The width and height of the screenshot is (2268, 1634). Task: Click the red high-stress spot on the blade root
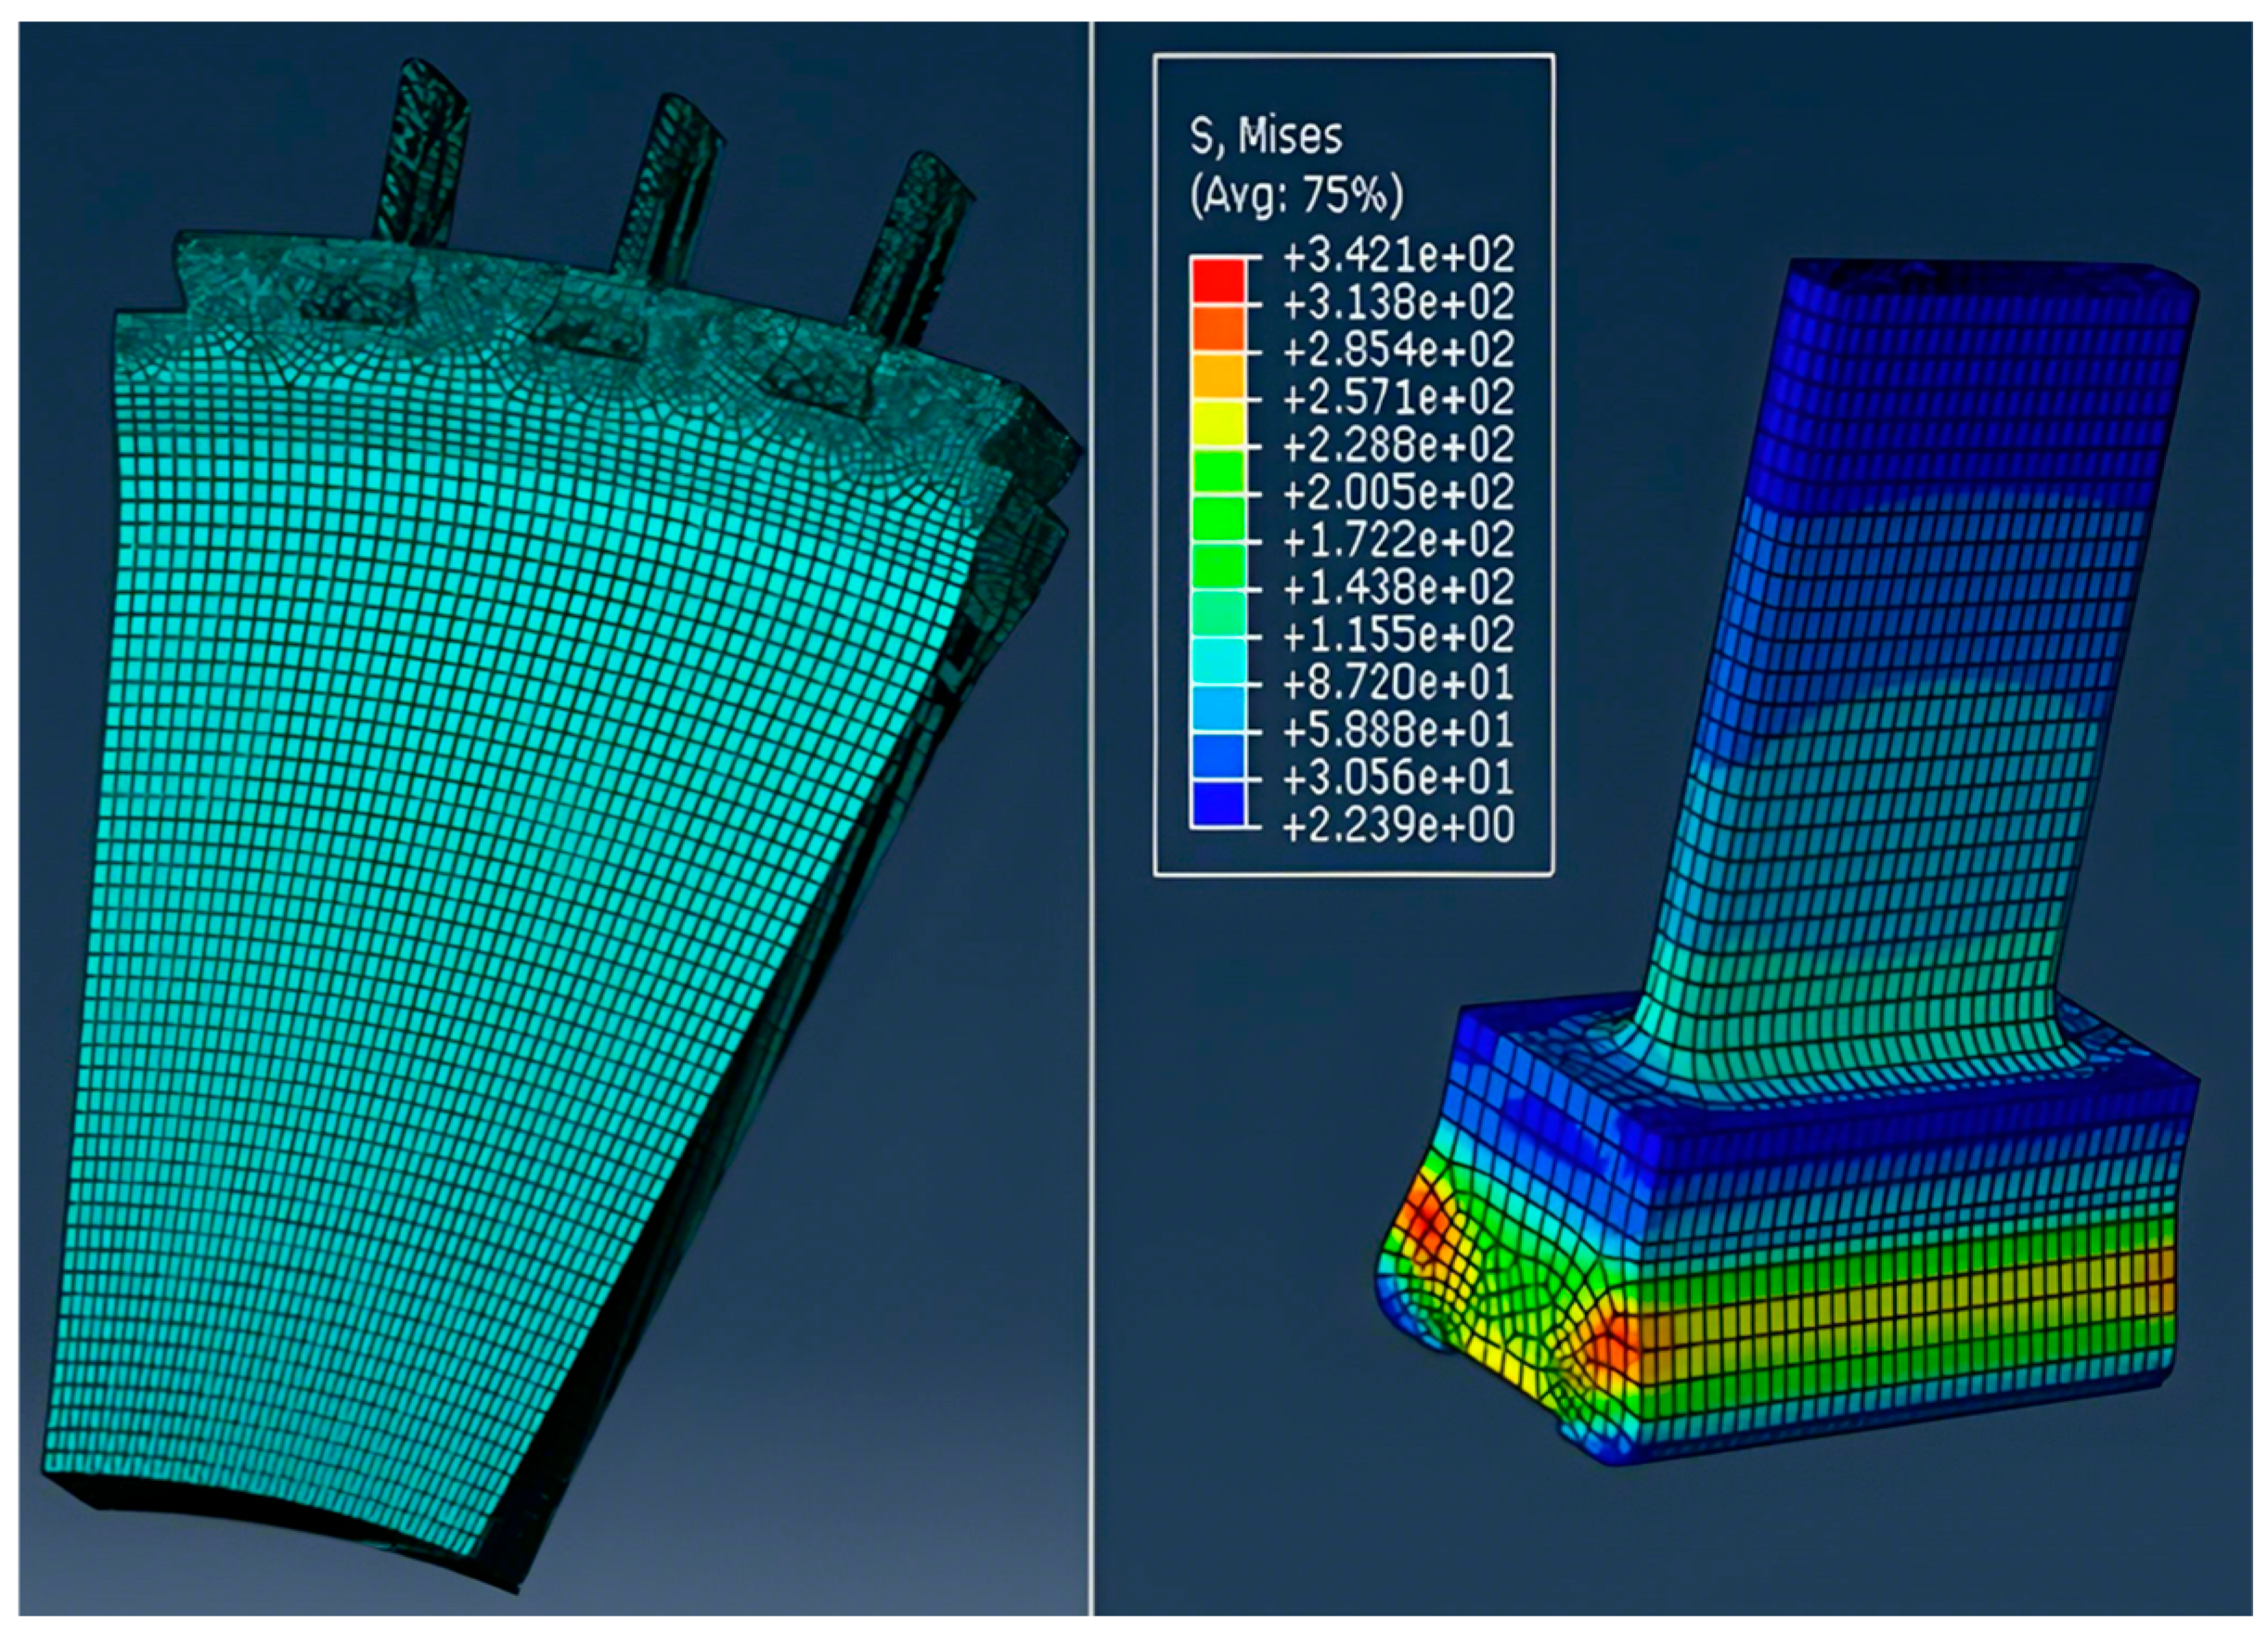coord(1422,1228)
